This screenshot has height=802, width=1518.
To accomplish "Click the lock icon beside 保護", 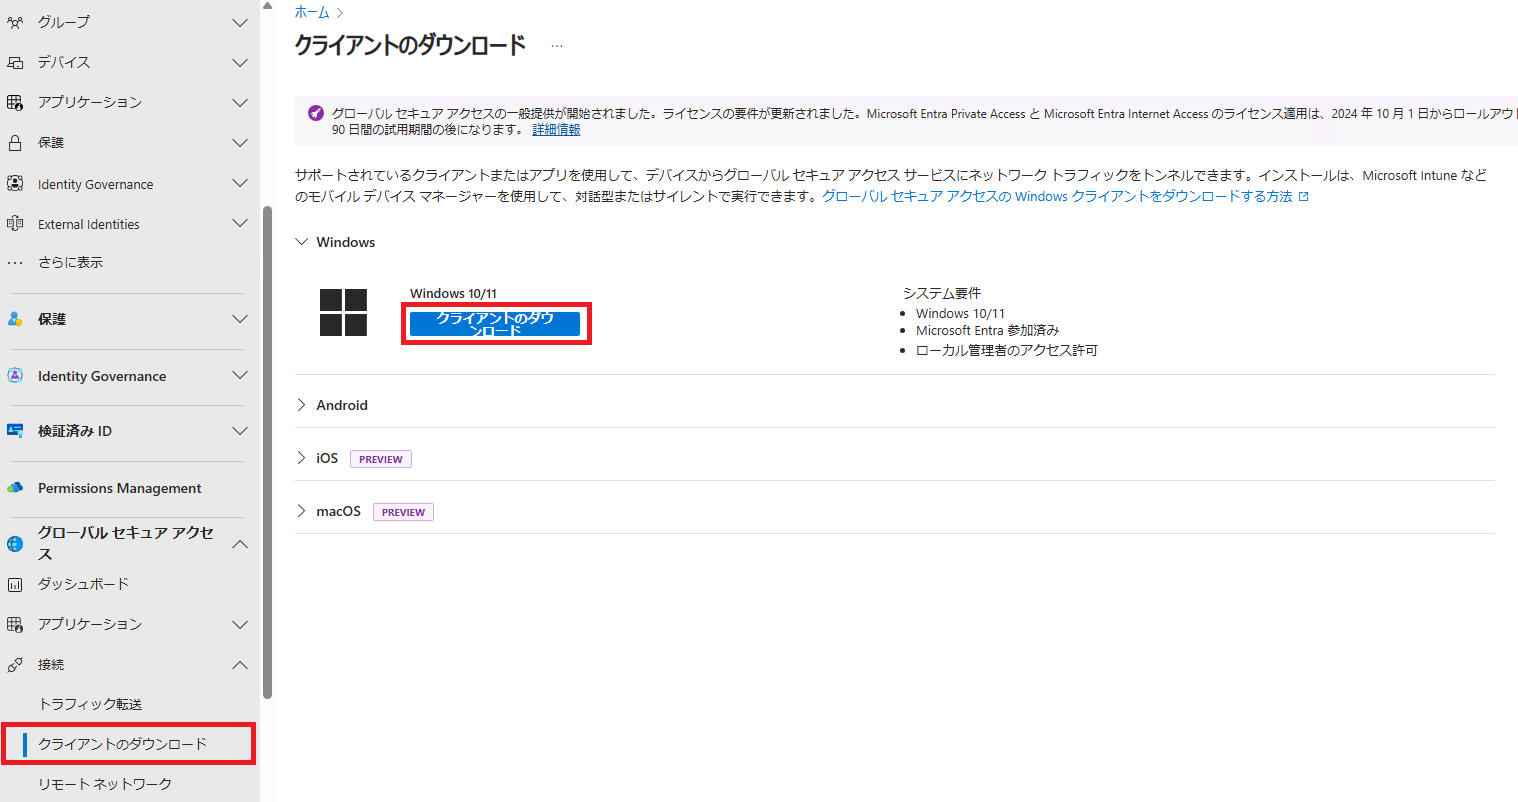I will (x=15, y=143).
